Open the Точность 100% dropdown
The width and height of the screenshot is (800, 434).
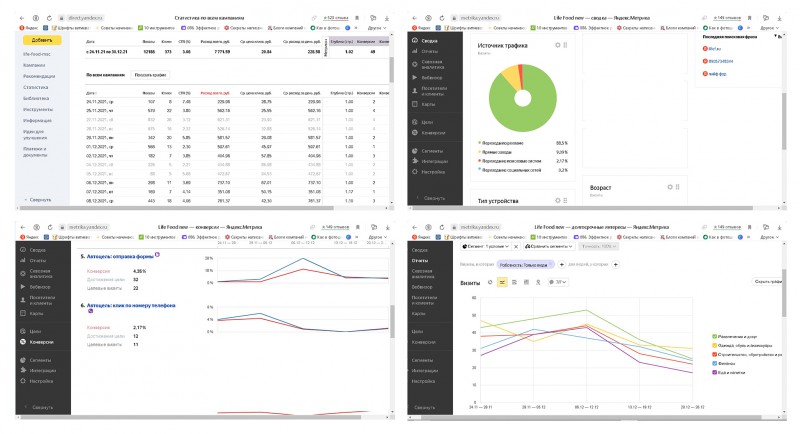[x=598, y=246]
